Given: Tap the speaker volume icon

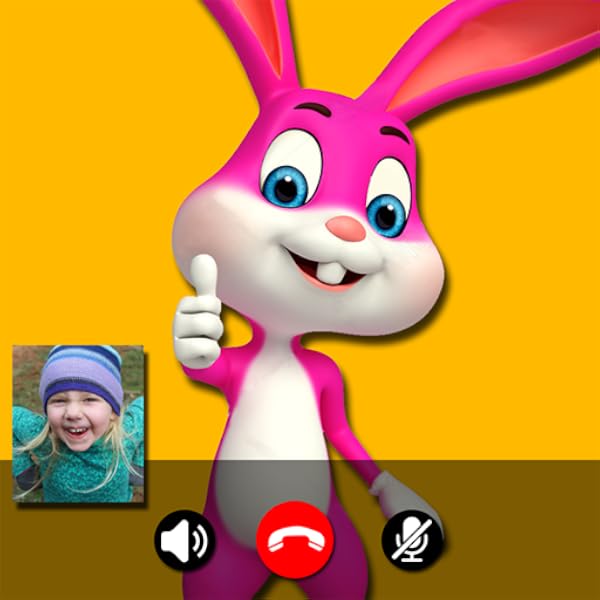Looking at the screenshot, I should coord(185,541).
